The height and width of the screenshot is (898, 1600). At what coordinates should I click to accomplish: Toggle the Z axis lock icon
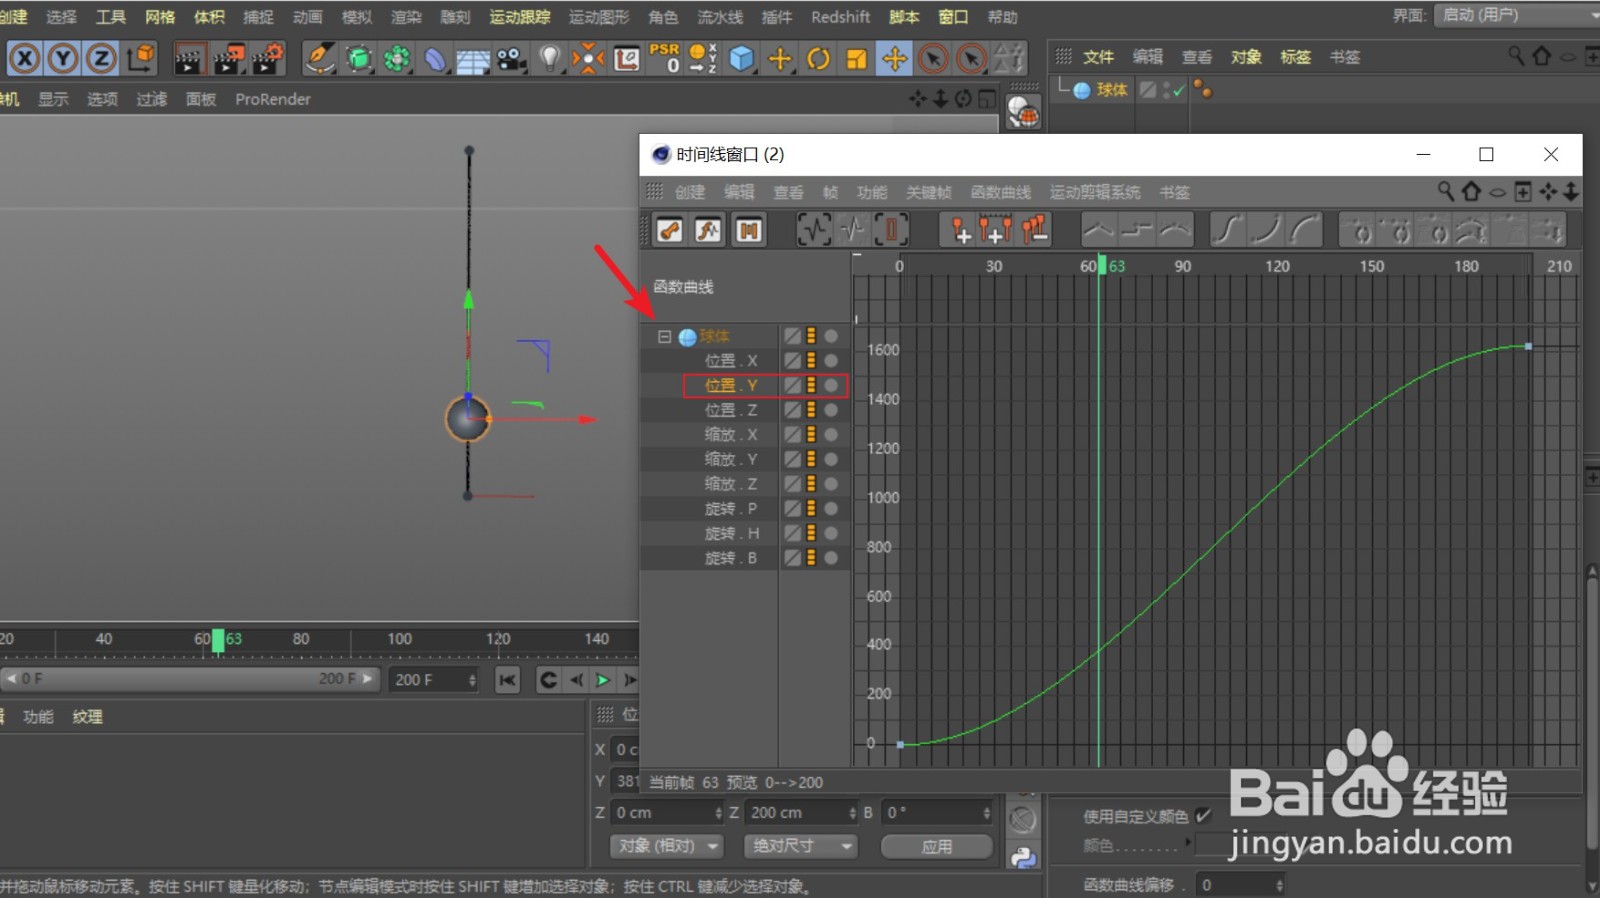point(101,59)
